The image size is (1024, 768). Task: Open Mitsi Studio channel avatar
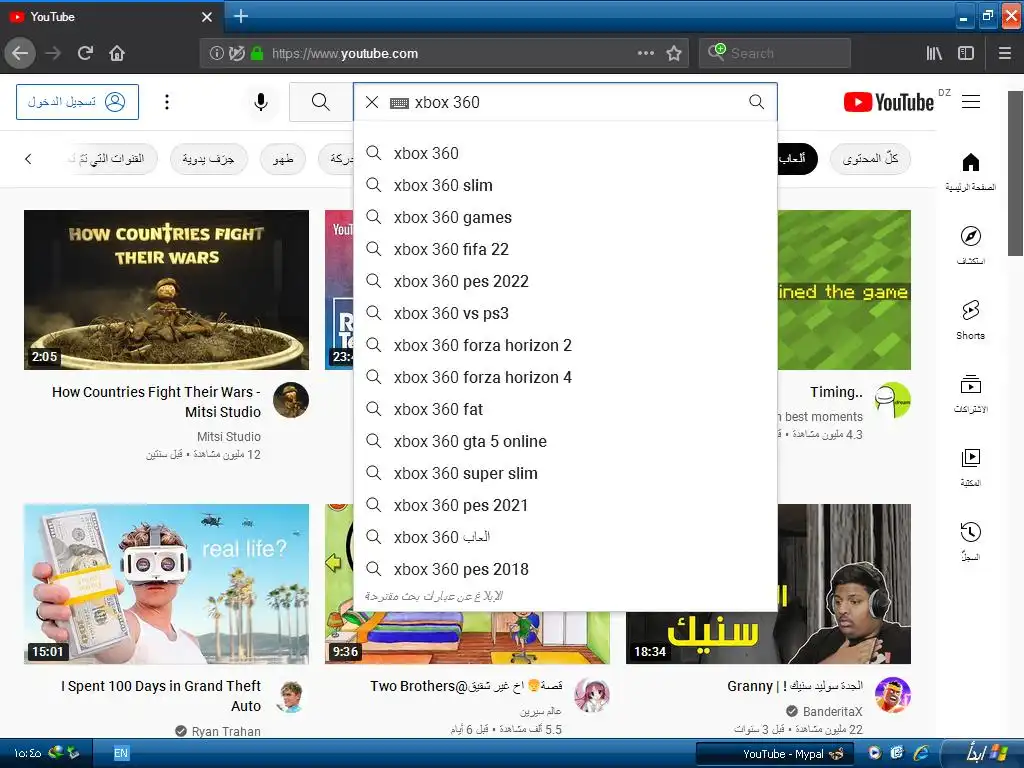(291, 400)
